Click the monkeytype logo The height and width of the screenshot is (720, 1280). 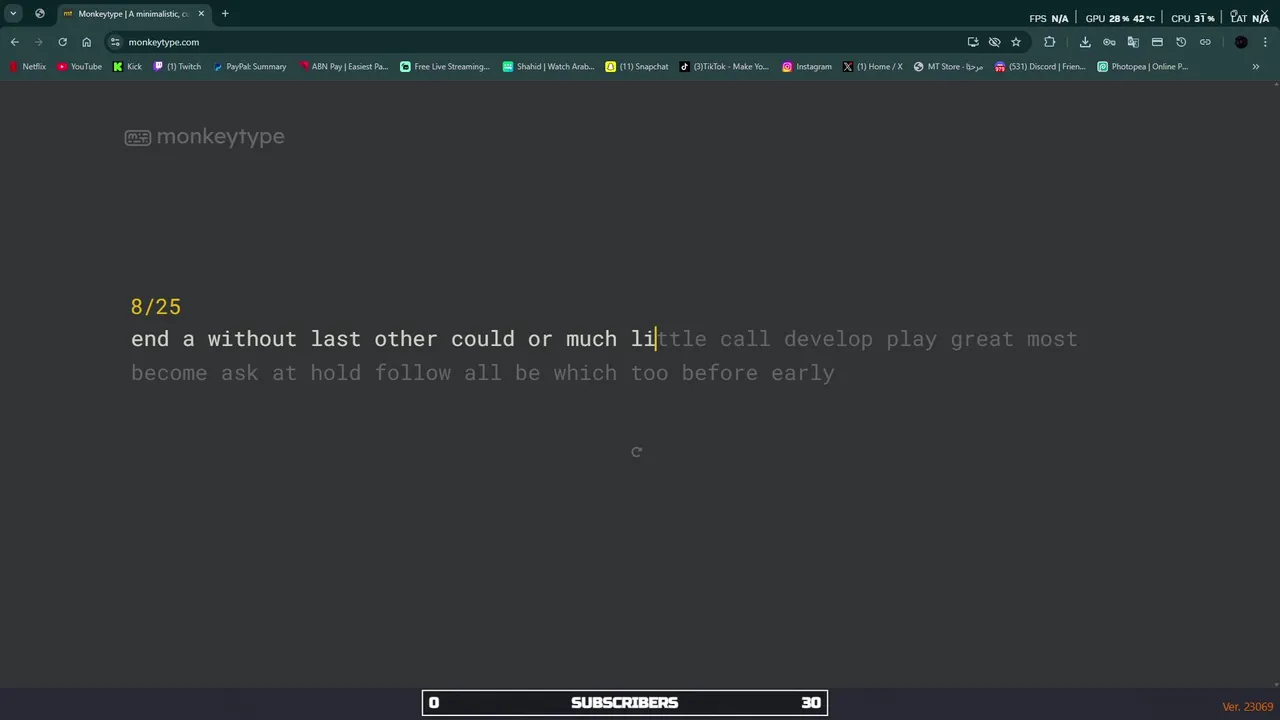pos(204,137)
